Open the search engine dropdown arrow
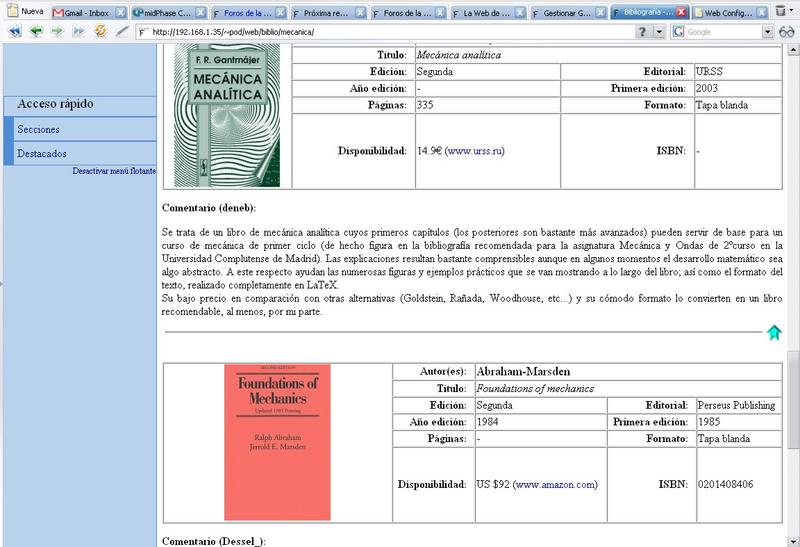The height and width of the screenshot is (547, 800). point(767,32)
